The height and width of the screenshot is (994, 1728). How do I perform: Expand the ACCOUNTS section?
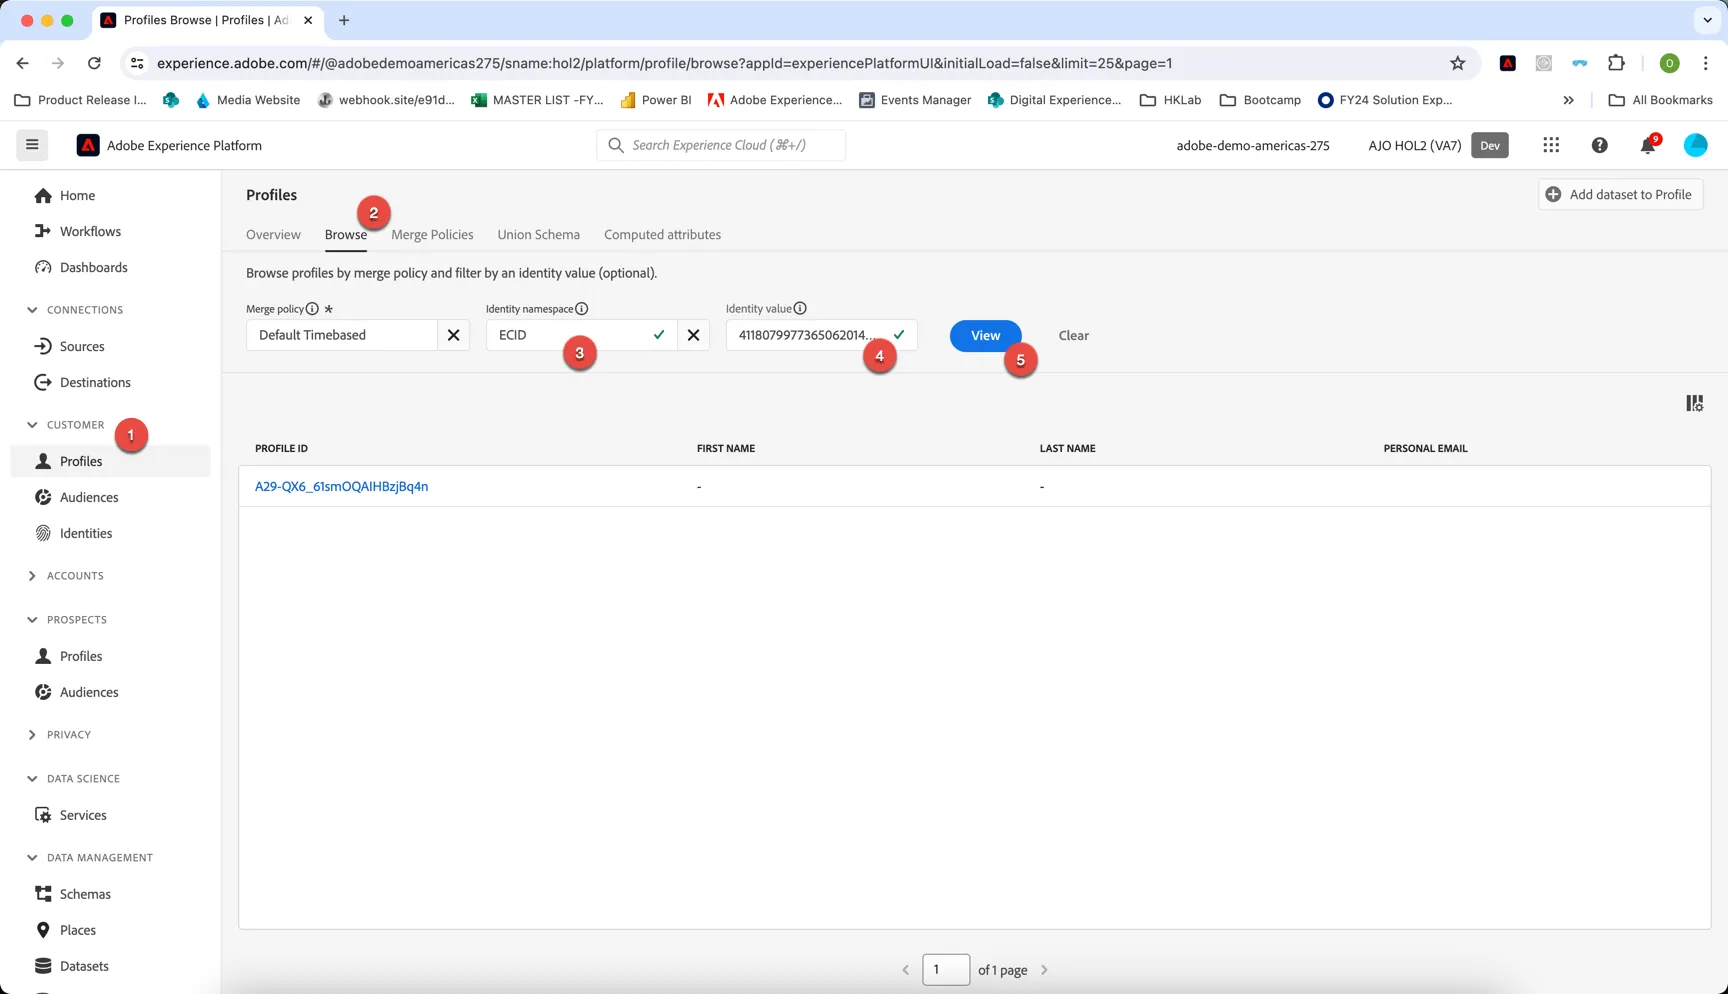tap(66, 576)
